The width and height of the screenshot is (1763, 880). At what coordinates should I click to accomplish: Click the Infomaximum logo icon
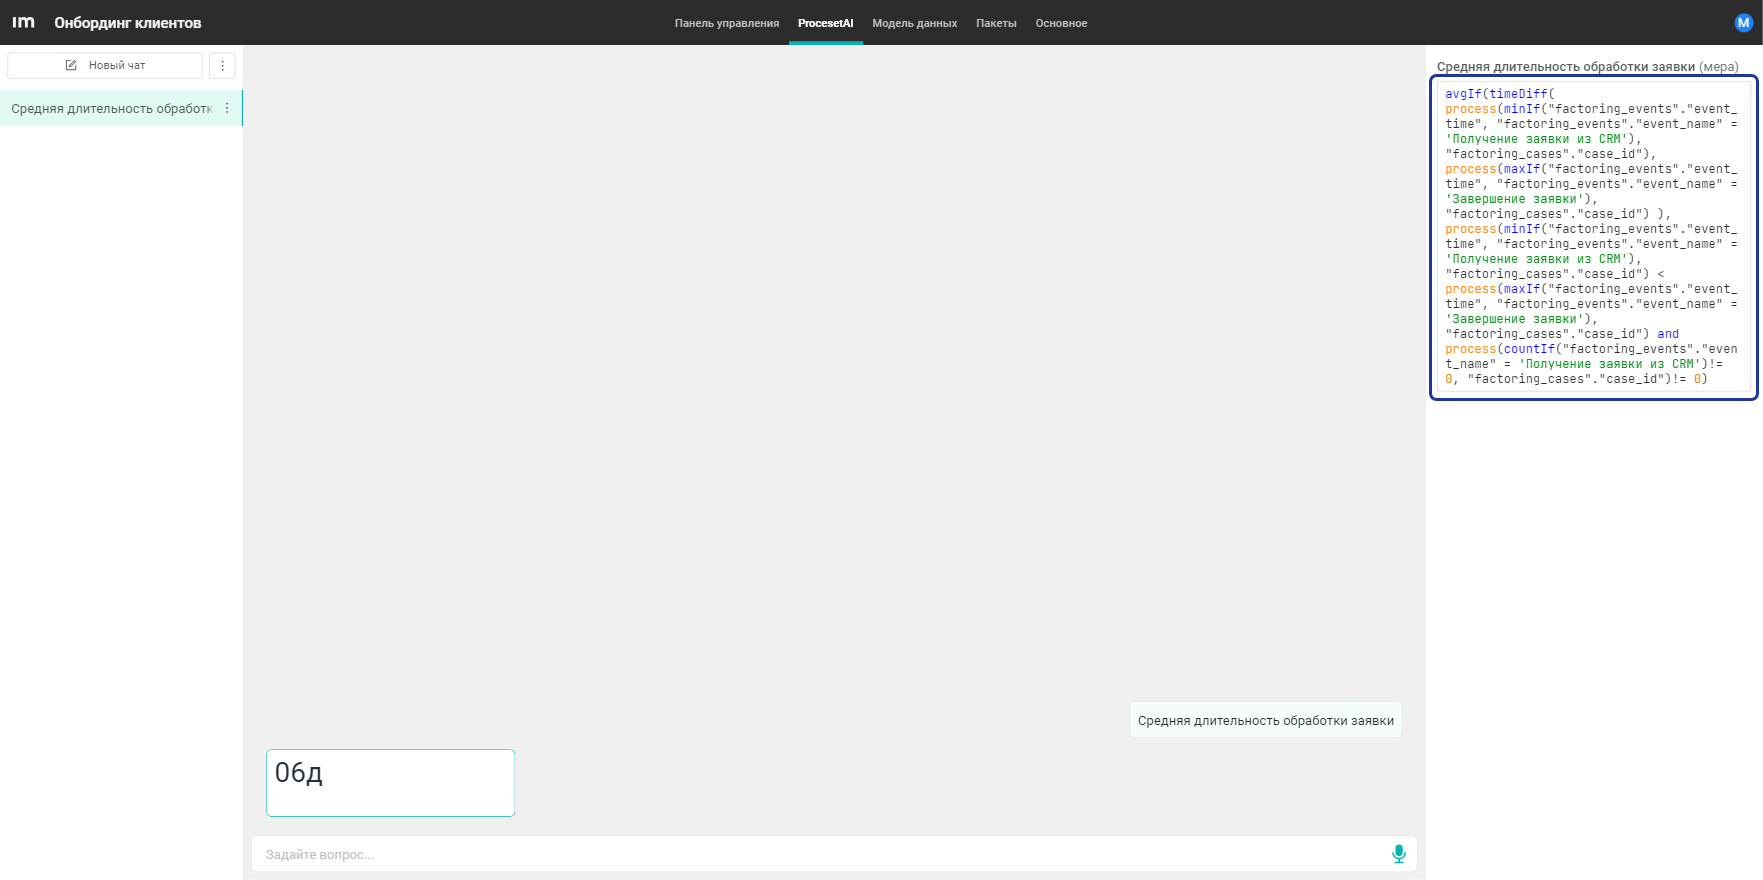23,22
